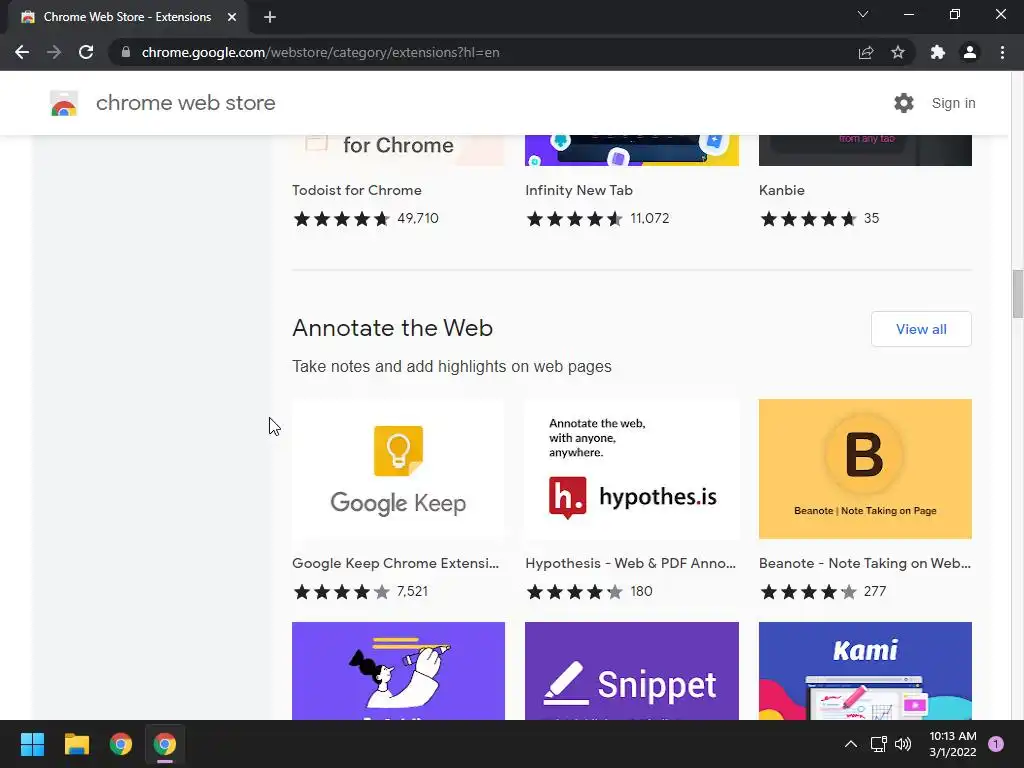Click Beanote - Note Taking title
The height and width of the screenshot is (768, 1024).
click(x=865, y=563)
